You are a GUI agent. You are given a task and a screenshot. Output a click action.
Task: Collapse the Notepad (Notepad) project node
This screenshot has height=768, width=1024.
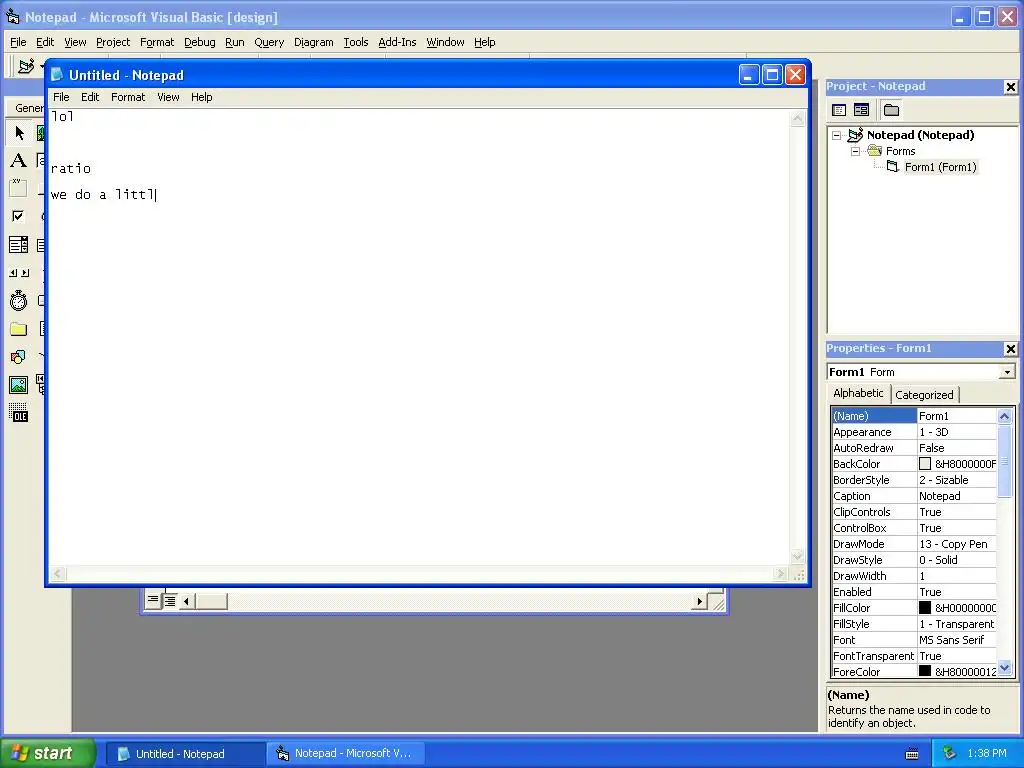[837, 135]
